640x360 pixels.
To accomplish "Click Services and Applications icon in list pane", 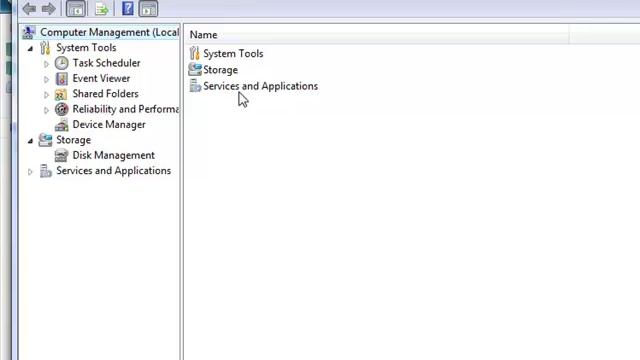I will pos(195,86).
